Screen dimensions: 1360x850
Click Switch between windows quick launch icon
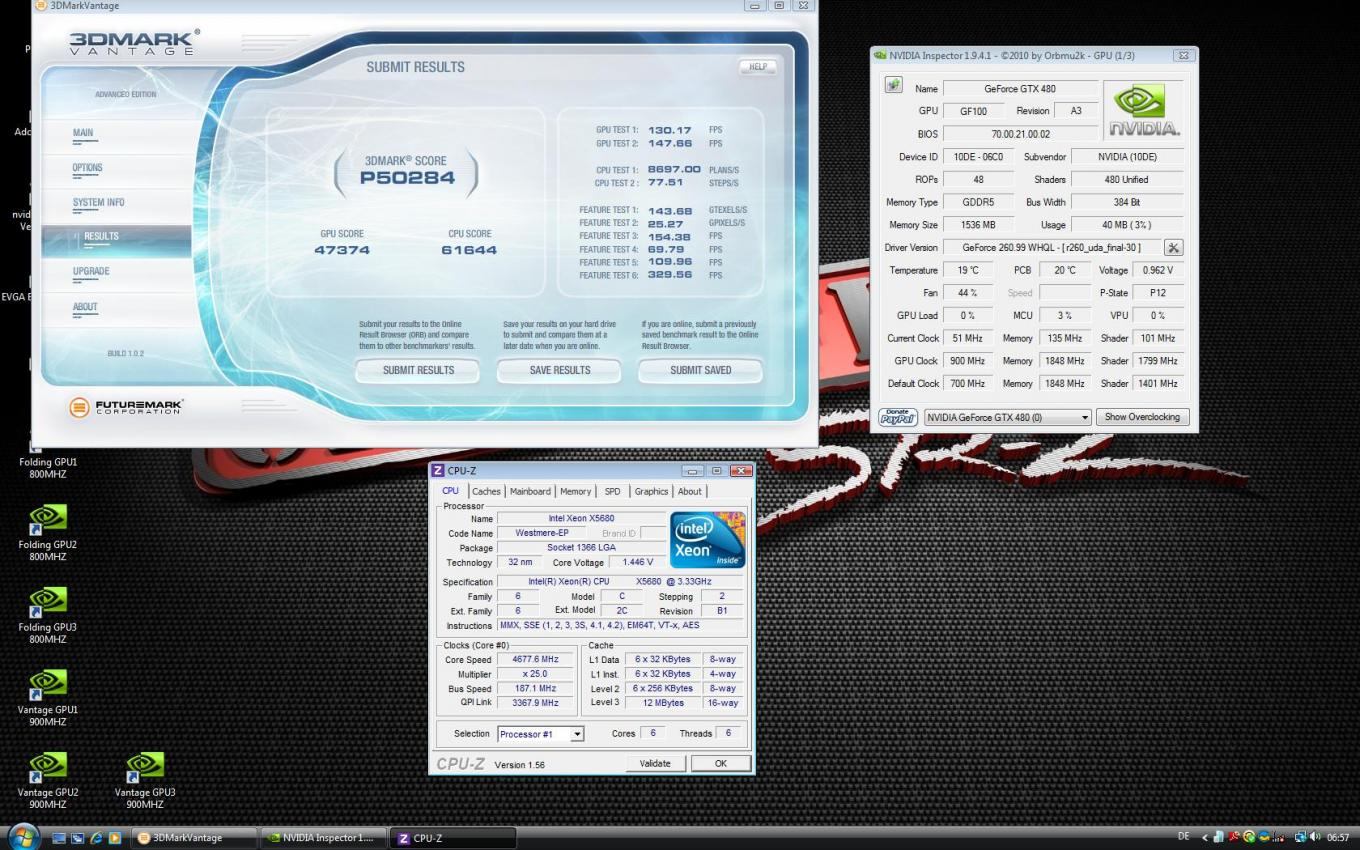pyautogui.click(x=78, y=838)
